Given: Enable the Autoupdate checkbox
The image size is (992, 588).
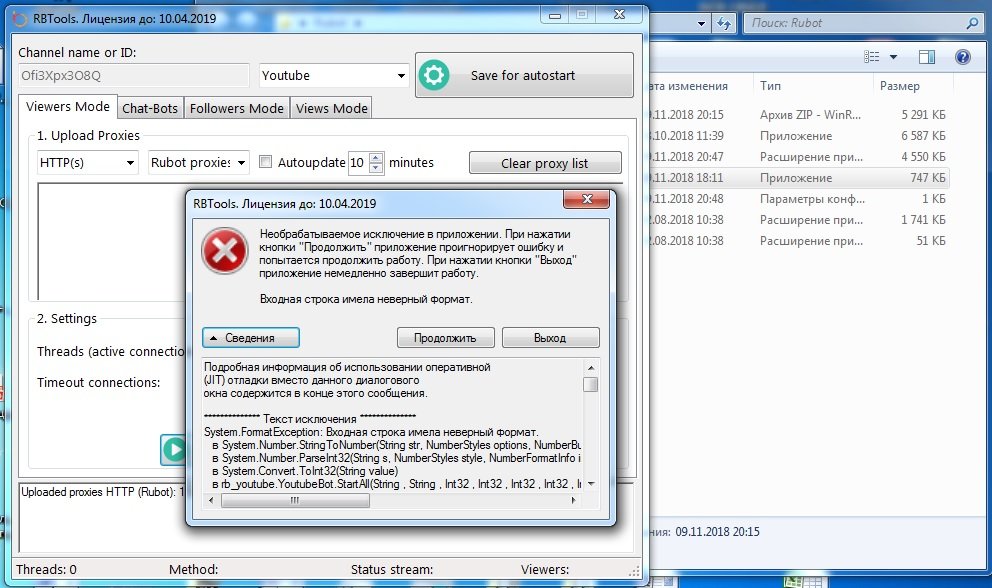Looking at the screenshot, I should [266, 162].
